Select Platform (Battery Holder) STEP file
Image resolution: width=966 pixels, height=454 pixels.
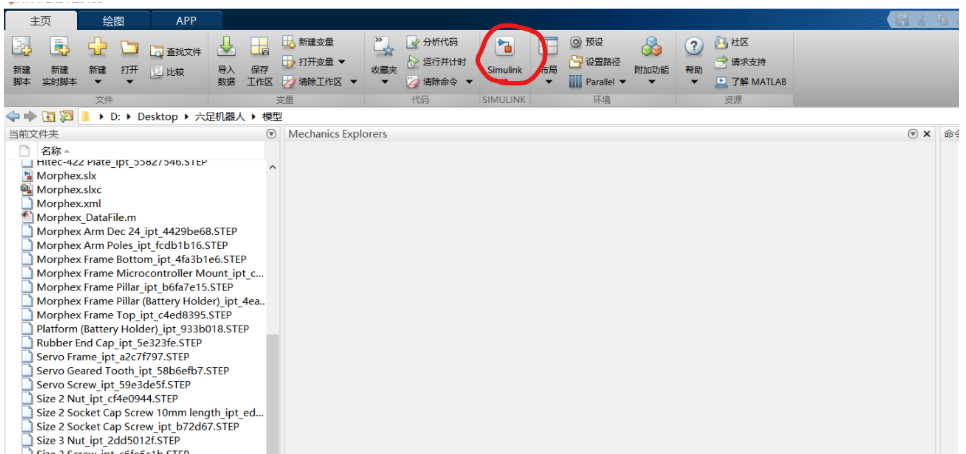pyautogui.click(x=142, y=329)
